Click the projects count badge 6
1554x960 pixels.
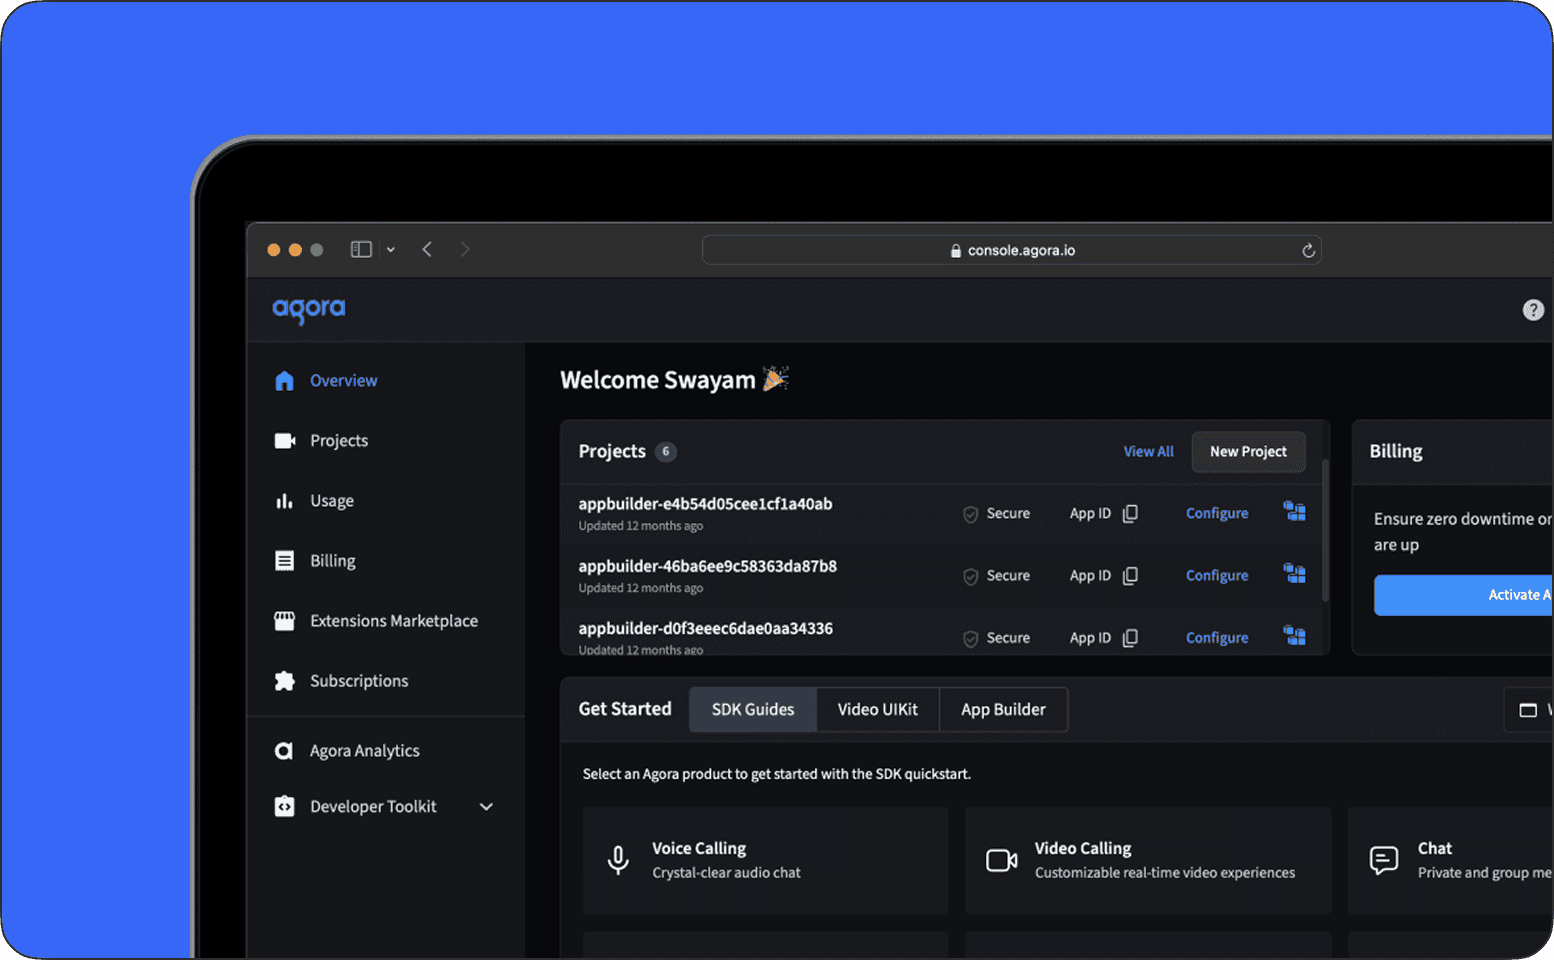666,452
